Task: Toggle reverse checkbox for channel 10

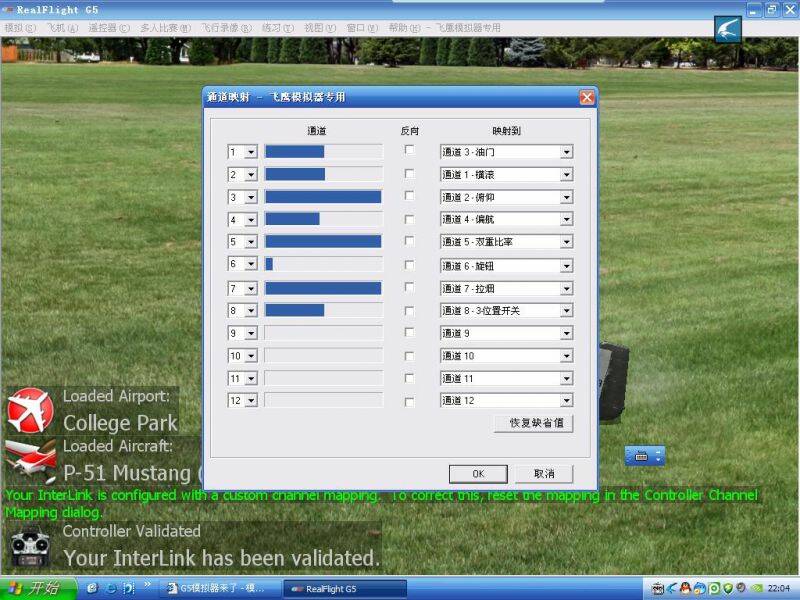Action: [409, 356]
